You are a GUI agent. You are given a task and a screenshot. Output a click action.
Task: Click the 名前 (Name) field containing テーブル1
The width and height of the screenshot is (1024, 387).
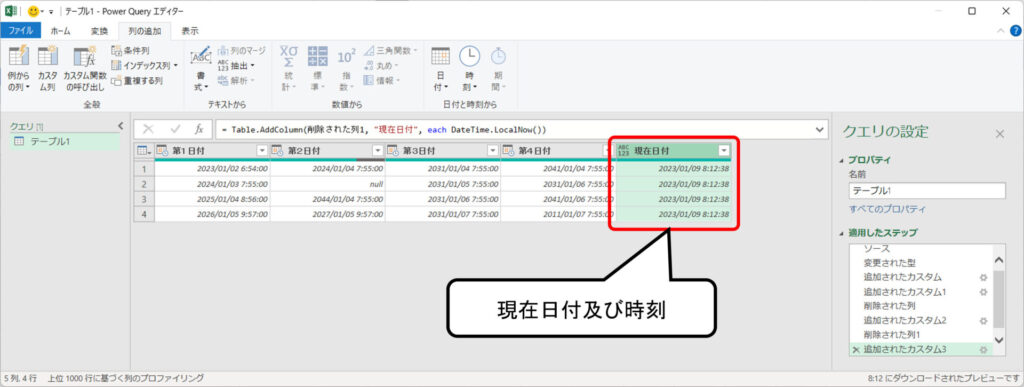[927, 191]
